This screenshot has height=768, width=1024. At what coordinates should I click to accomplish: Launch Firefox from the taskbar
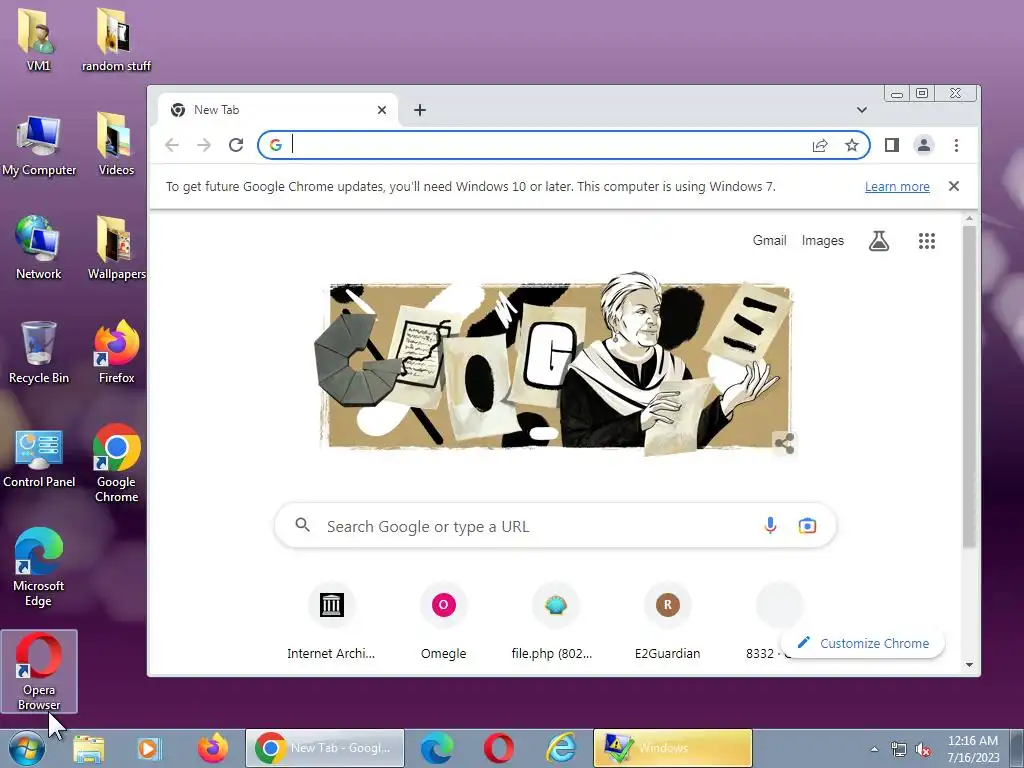click(213, 748)
